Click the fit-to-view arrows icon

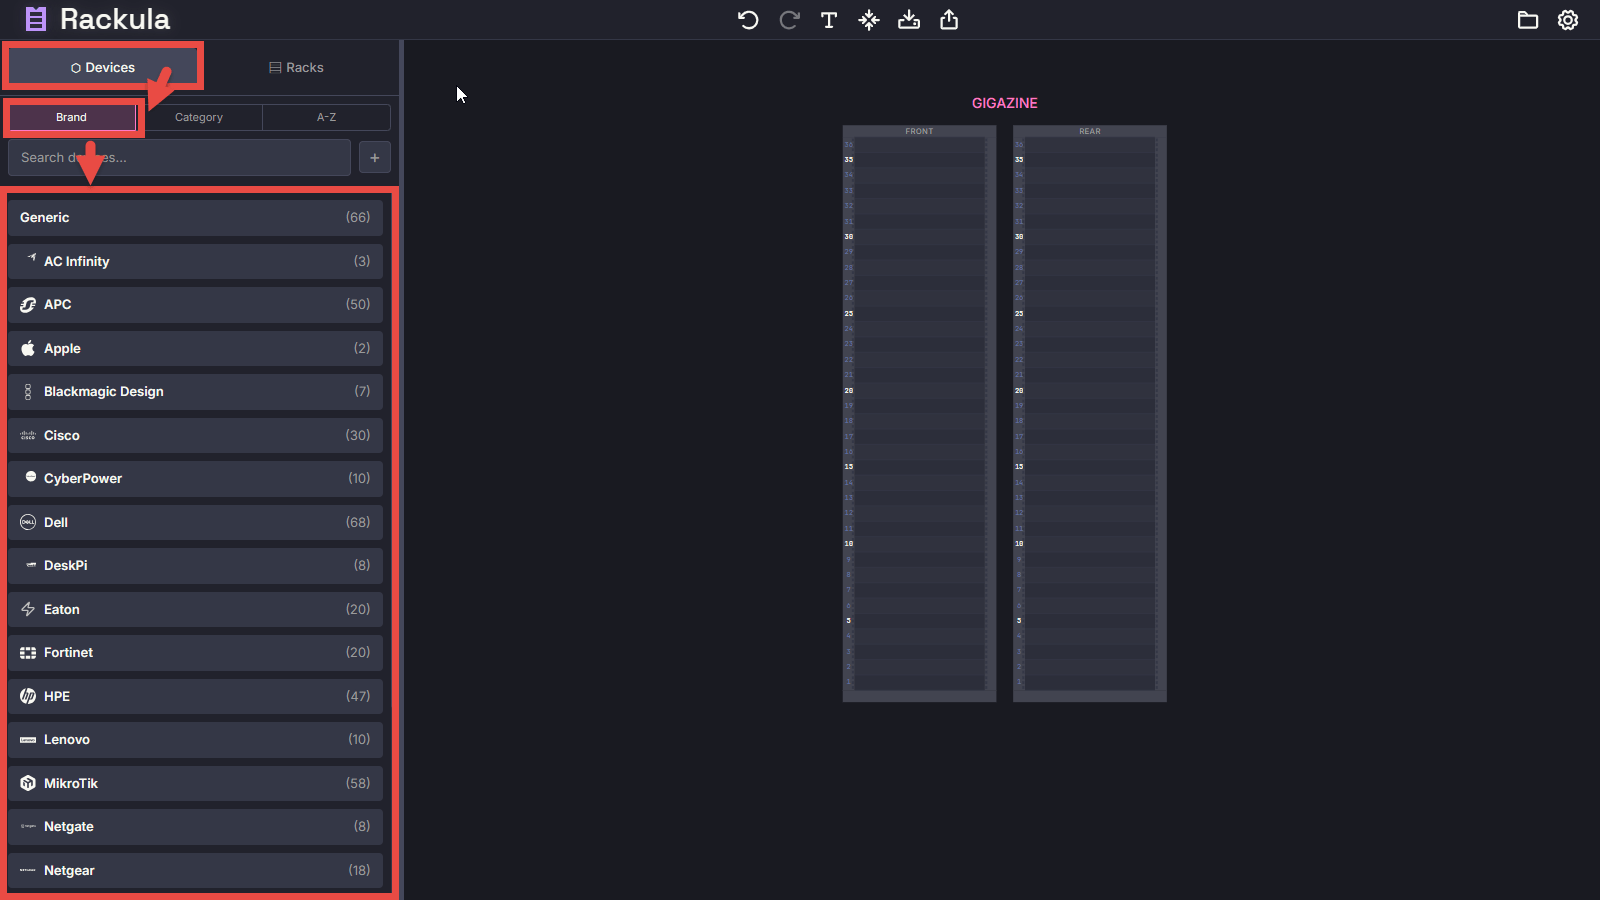point(869,20)
